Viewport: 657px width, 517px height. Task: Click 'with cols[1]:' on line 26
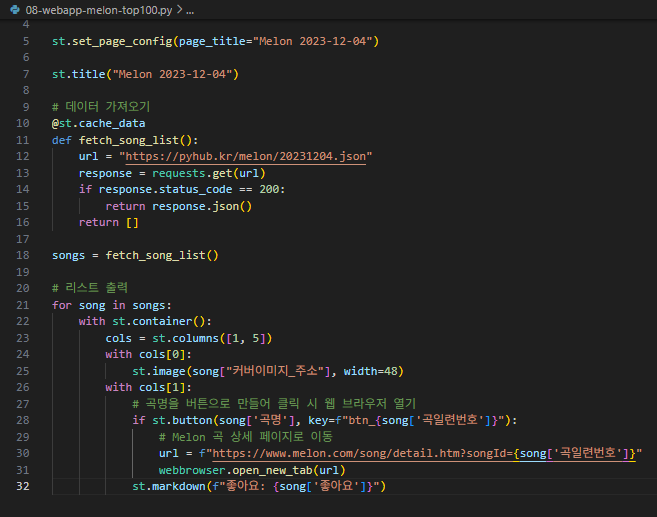pyautogui.click(x=149, y=388)
